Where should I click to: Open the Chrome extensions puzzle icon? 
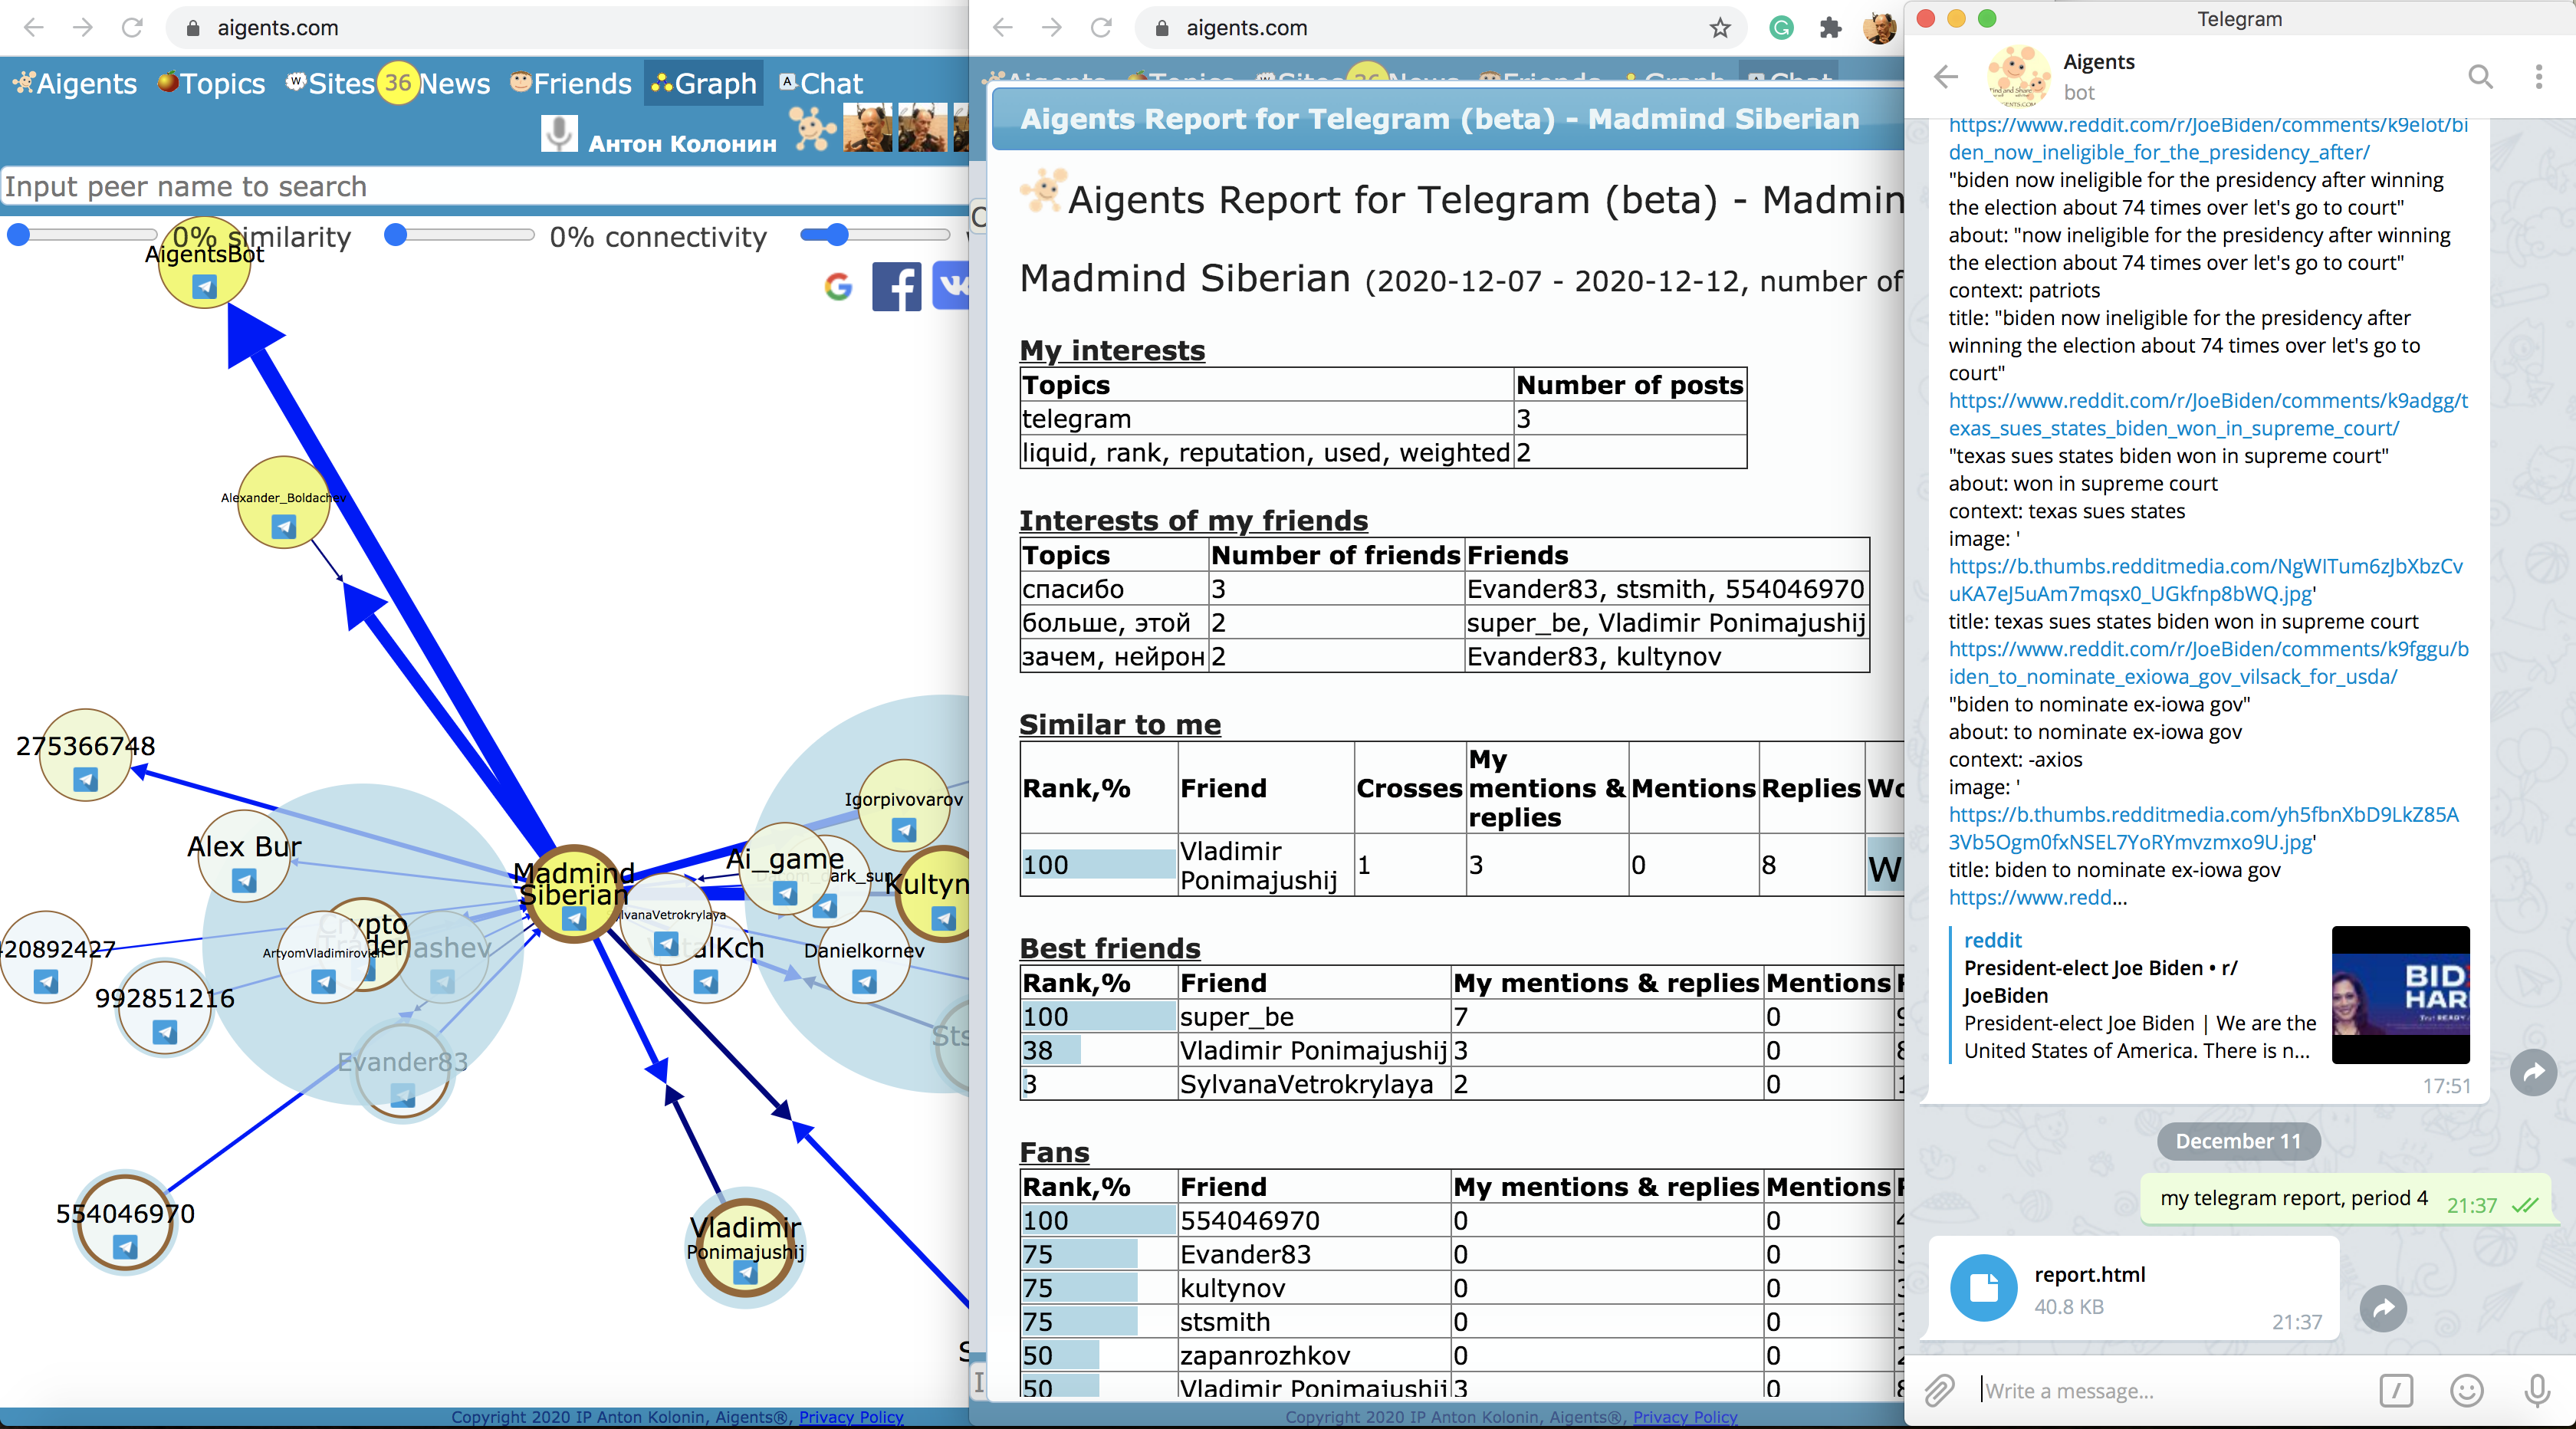pyautogui.click(x=1830, y=28)
